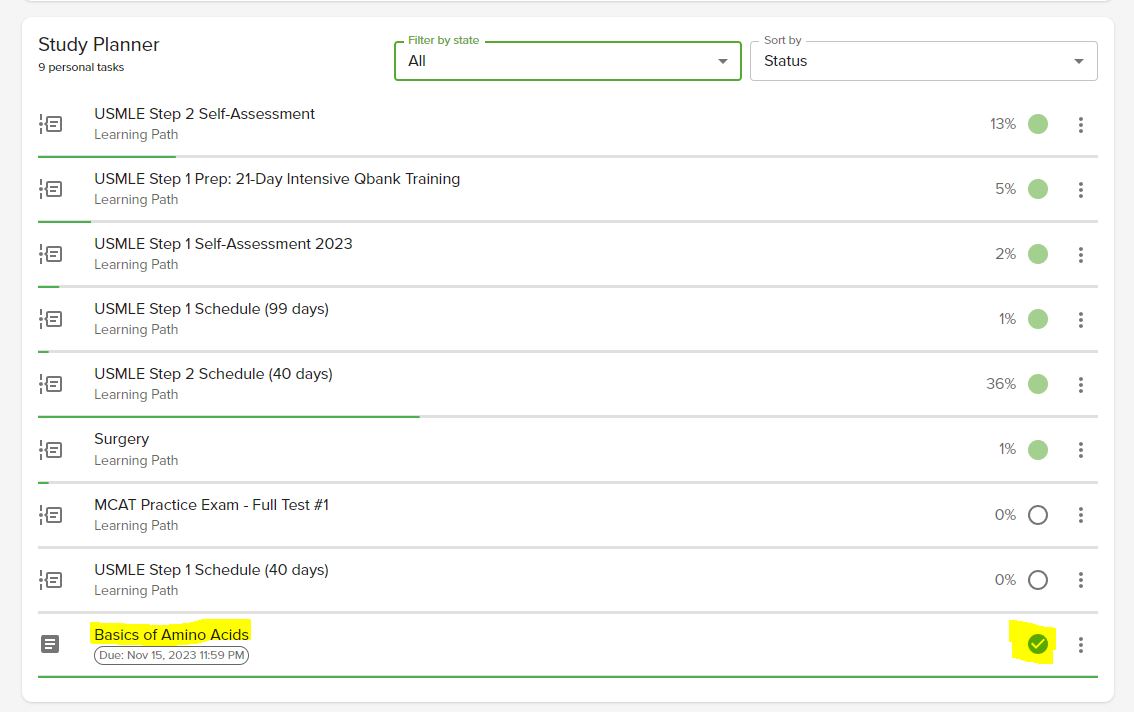Image resolution: width=1134 pixels, height=712 pixels.
Task: Click the three-dot menu beside USMLE Step 2 Schedule
Action: coord(1081,384)
